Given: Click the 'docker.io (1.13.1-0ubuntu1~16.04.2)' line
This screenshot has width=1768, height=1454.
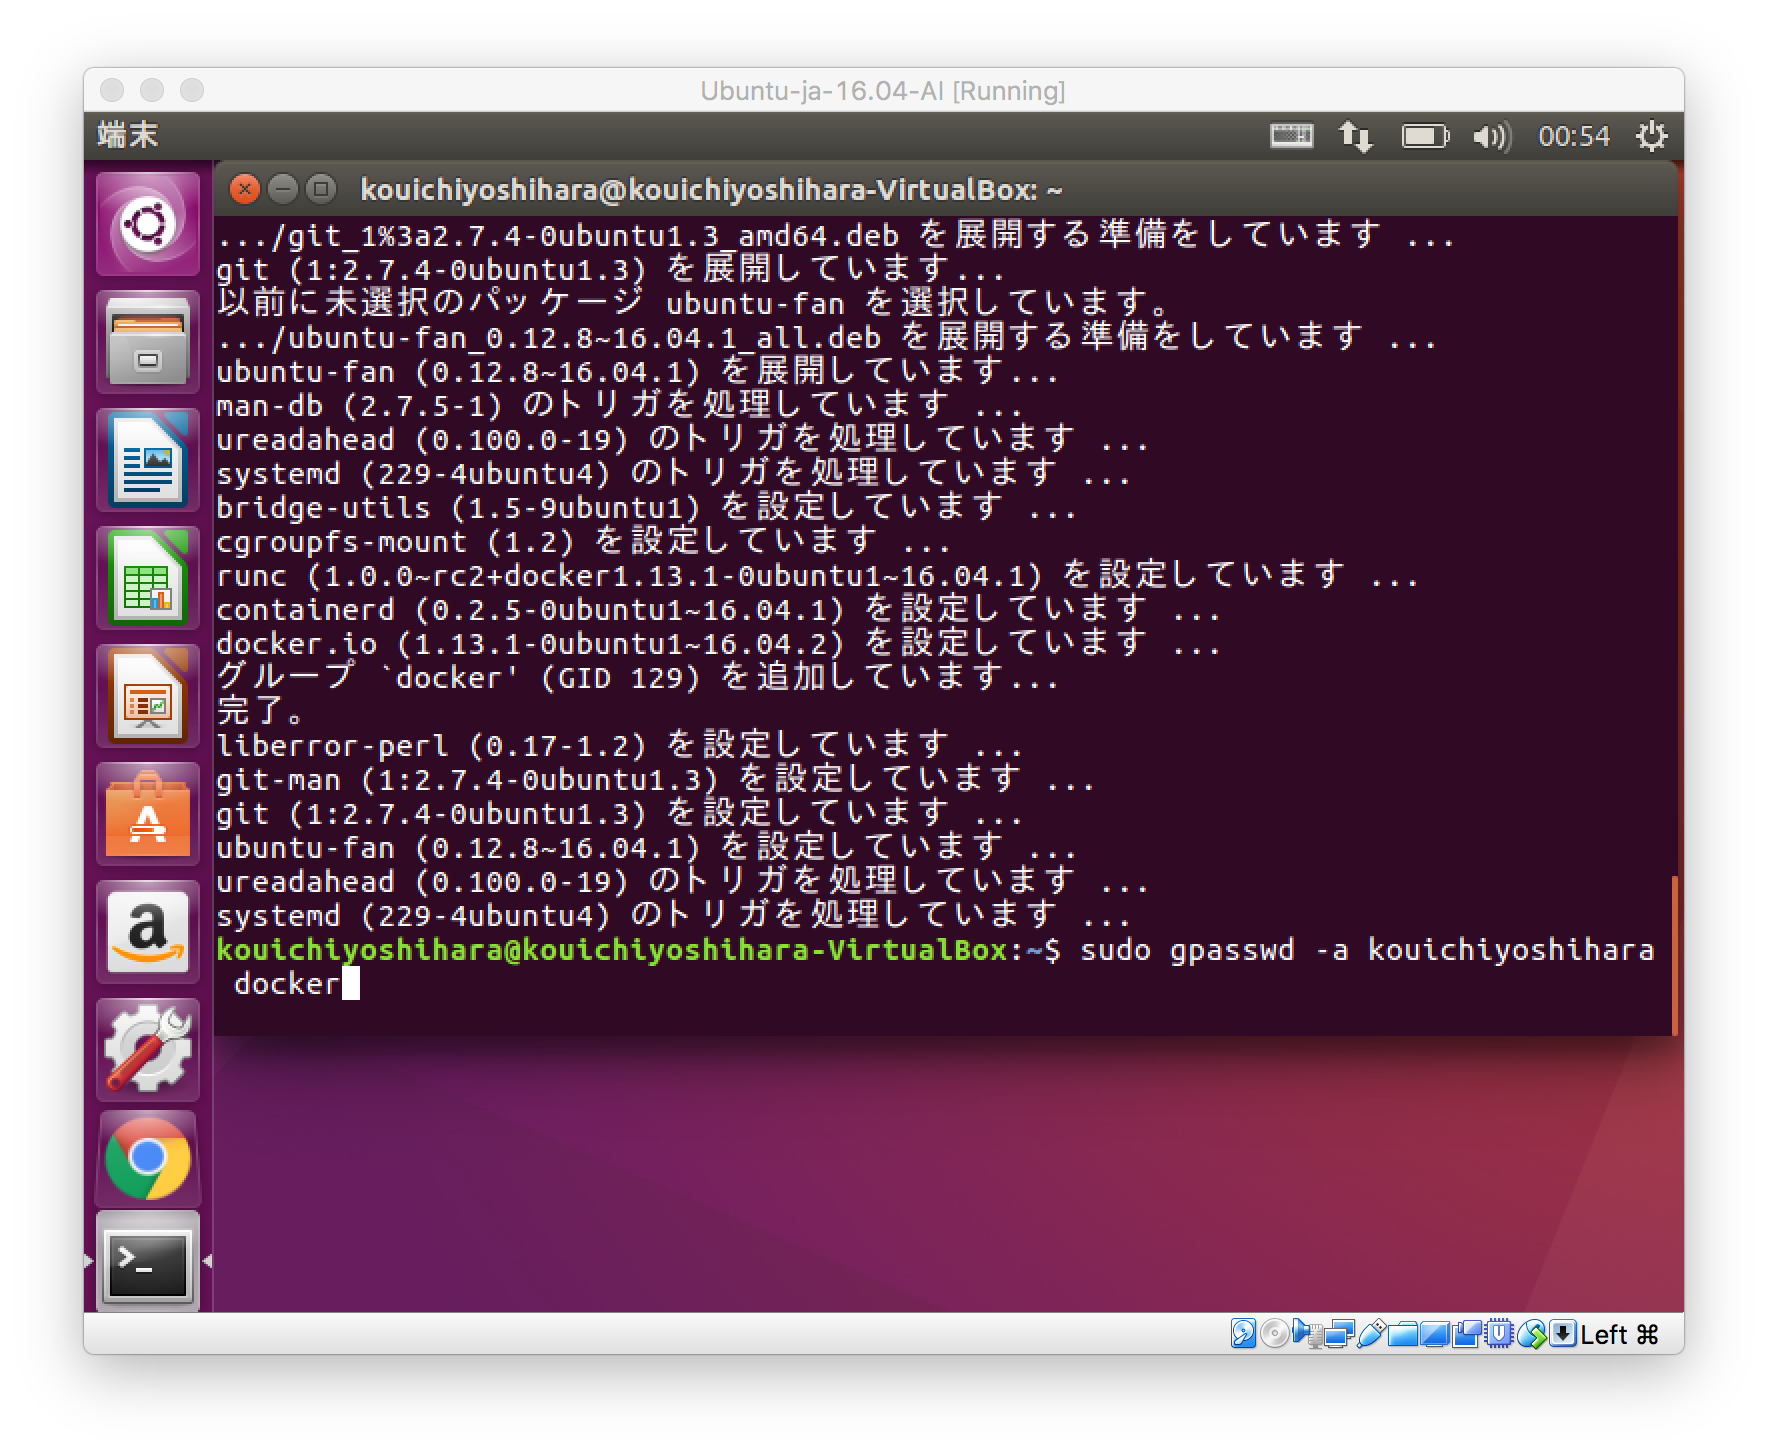Looking at the screenshot, I should [718, 643].
